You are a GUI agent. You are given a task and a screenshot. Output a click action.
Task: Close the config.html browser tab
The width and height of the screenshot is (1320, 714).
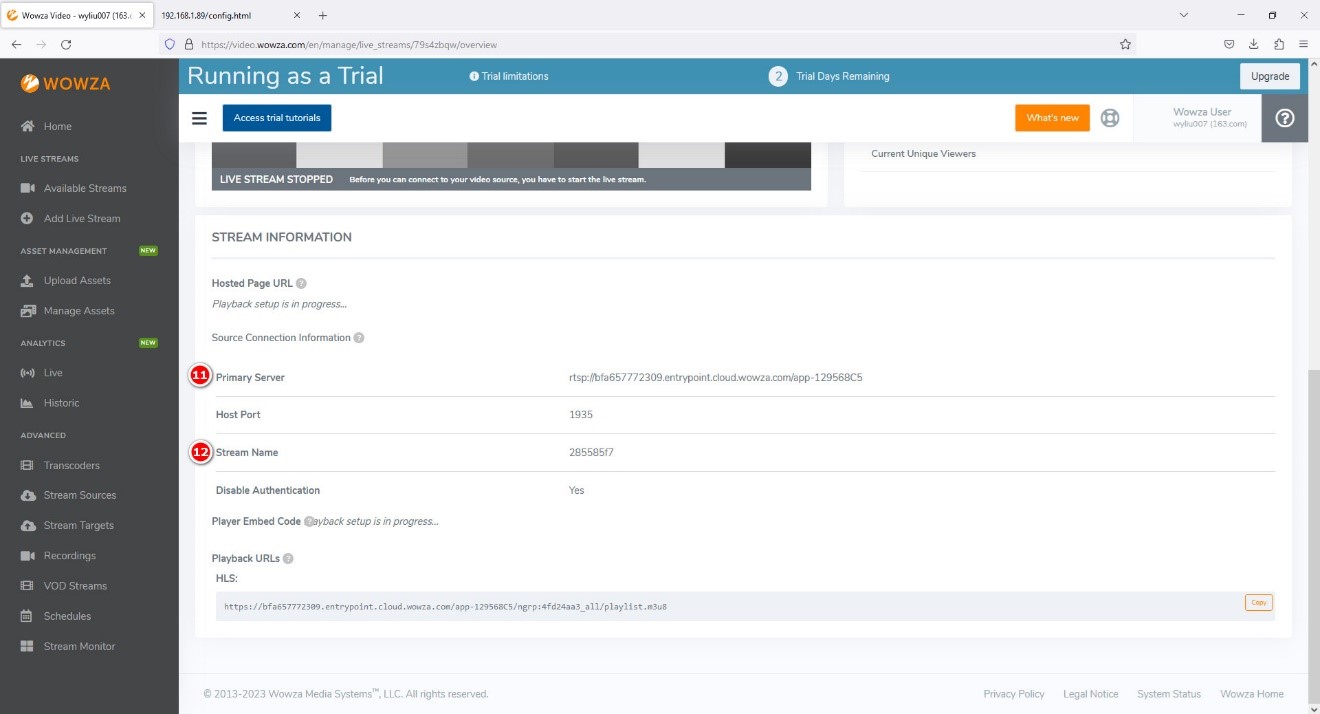[x=298, y=16]
